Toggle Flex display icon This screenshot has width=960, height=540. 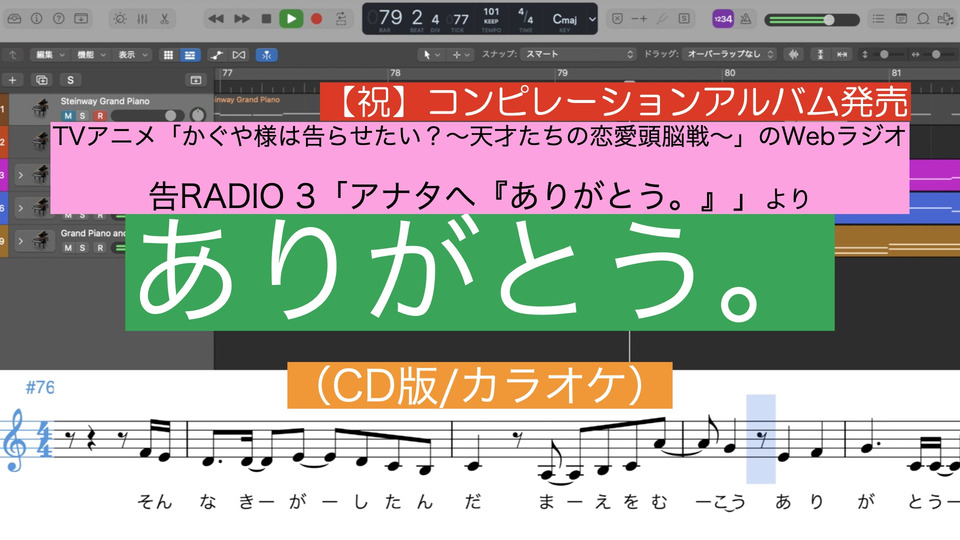click(239, 55)
